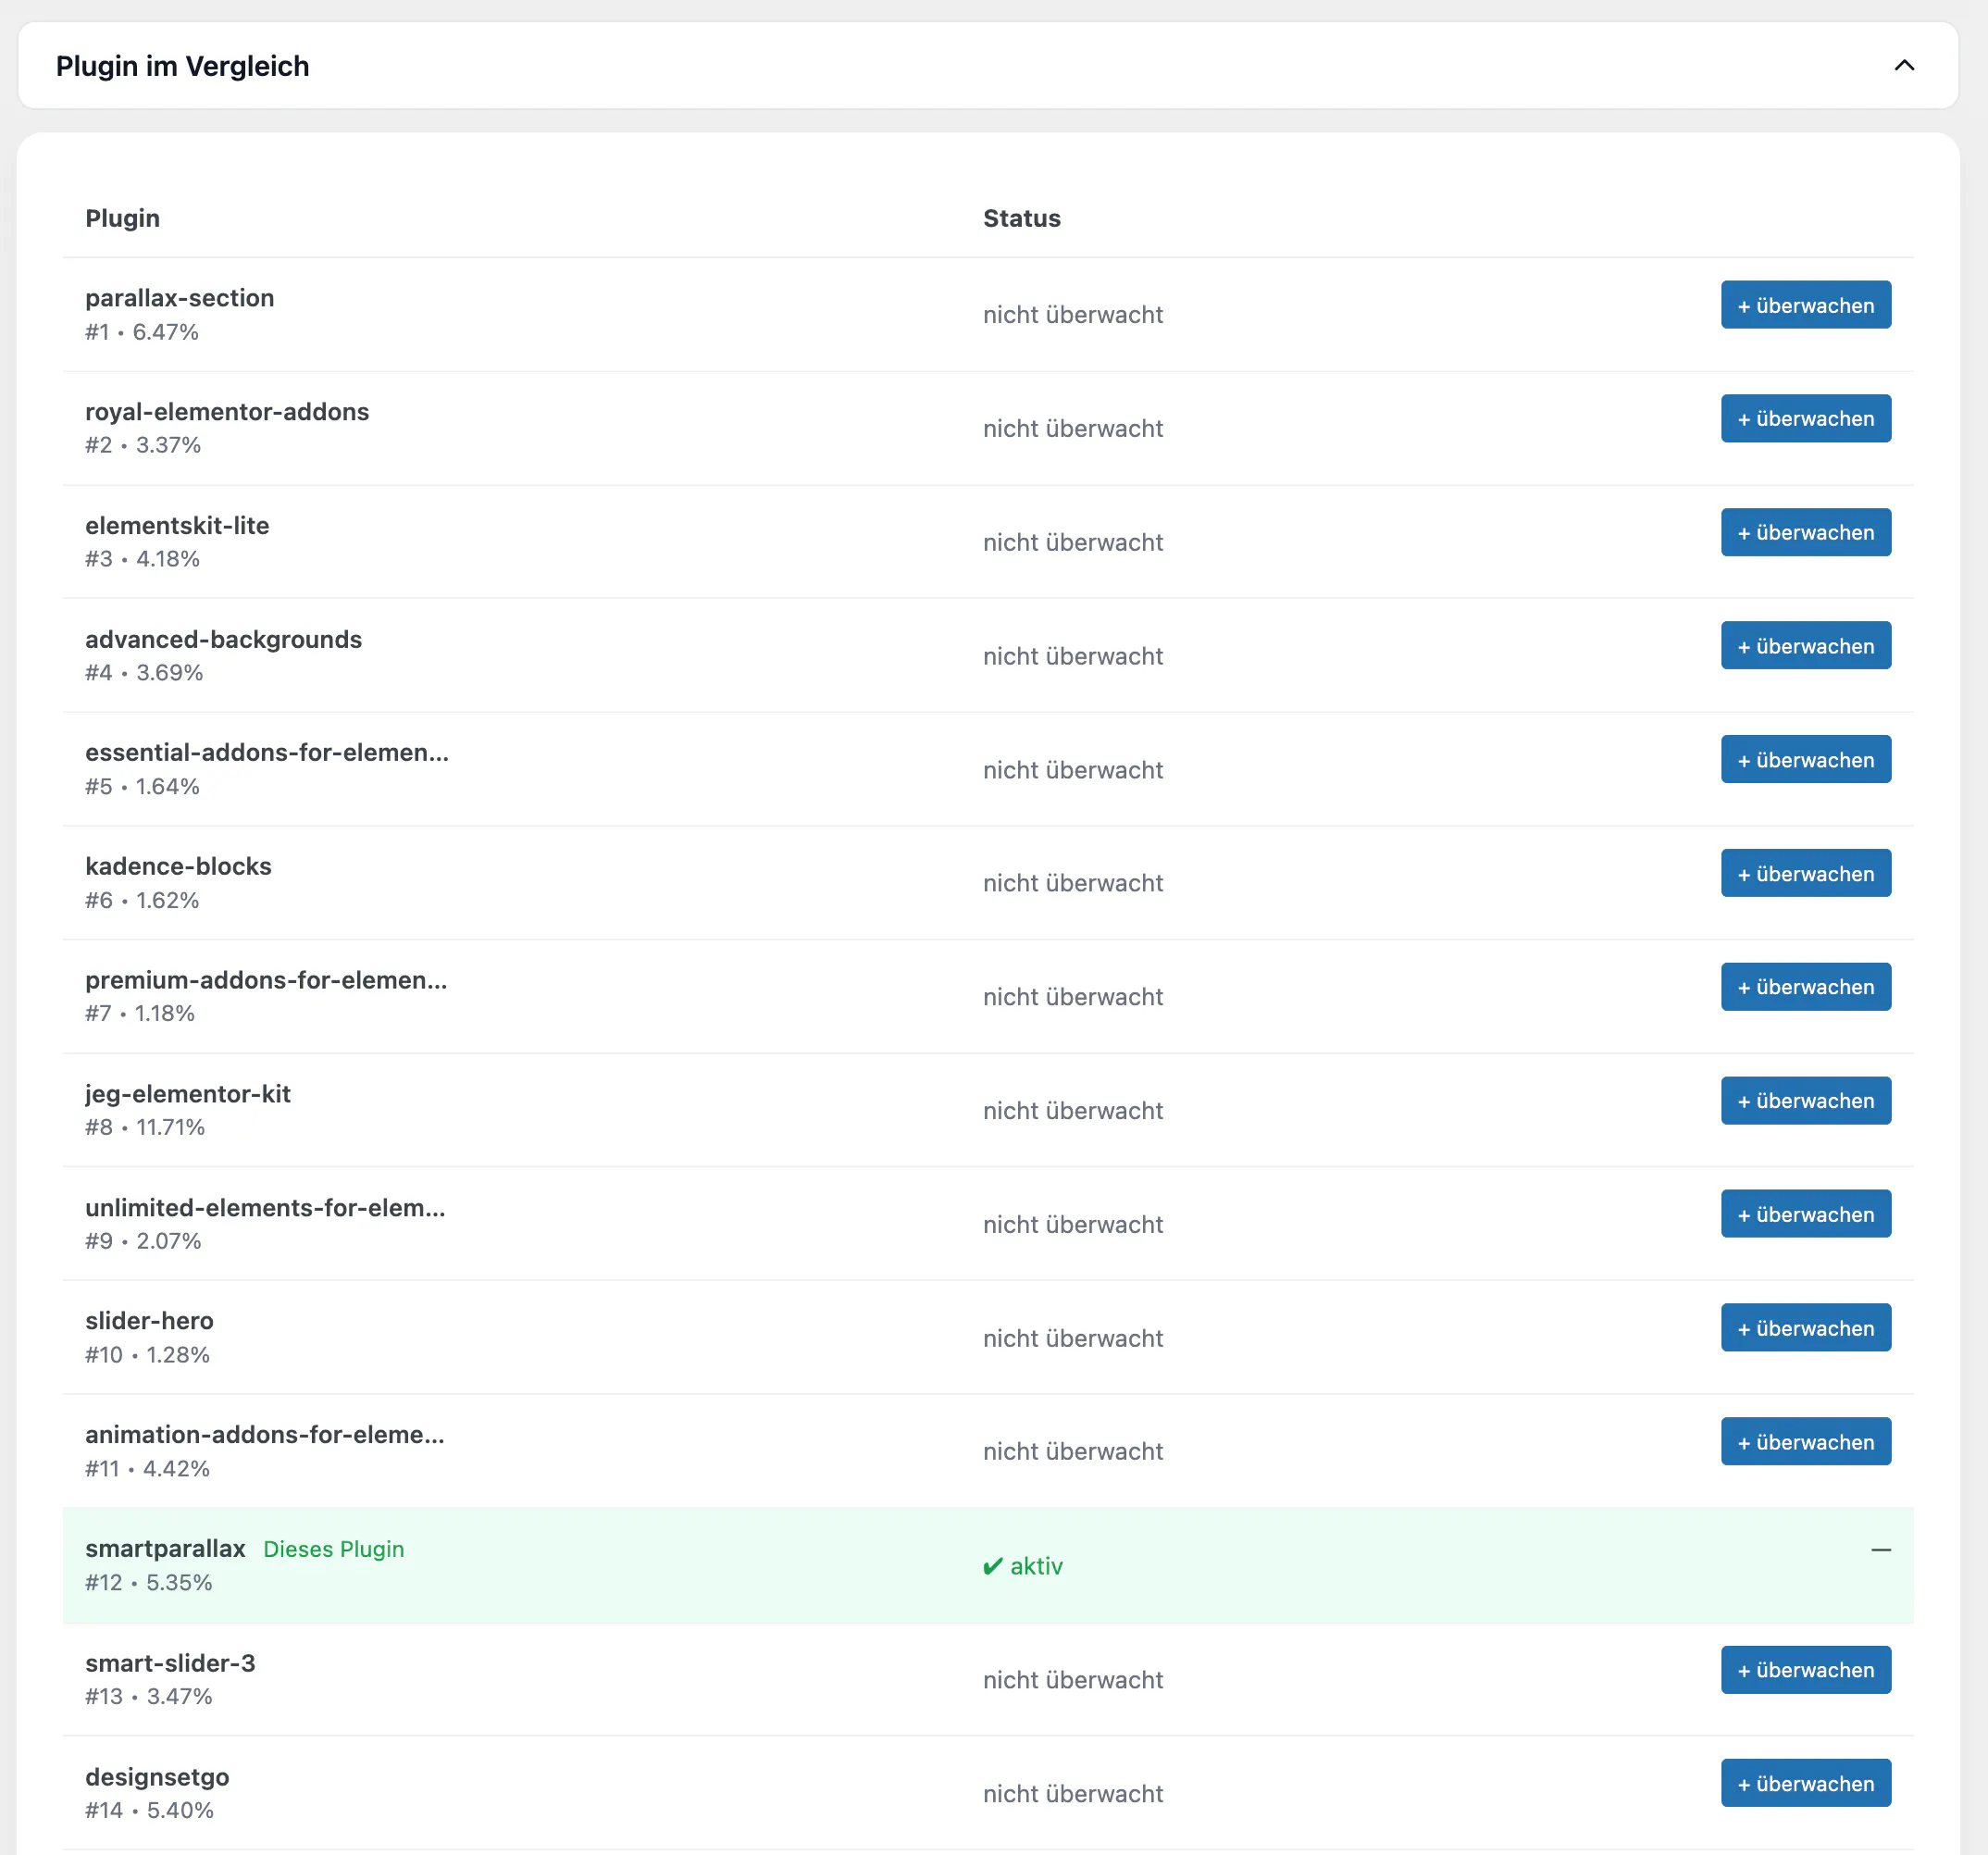Click überwachen for premium-addons-for-elemen...
This screenshot has width=1988, height=1855.
click(1805, 987)
